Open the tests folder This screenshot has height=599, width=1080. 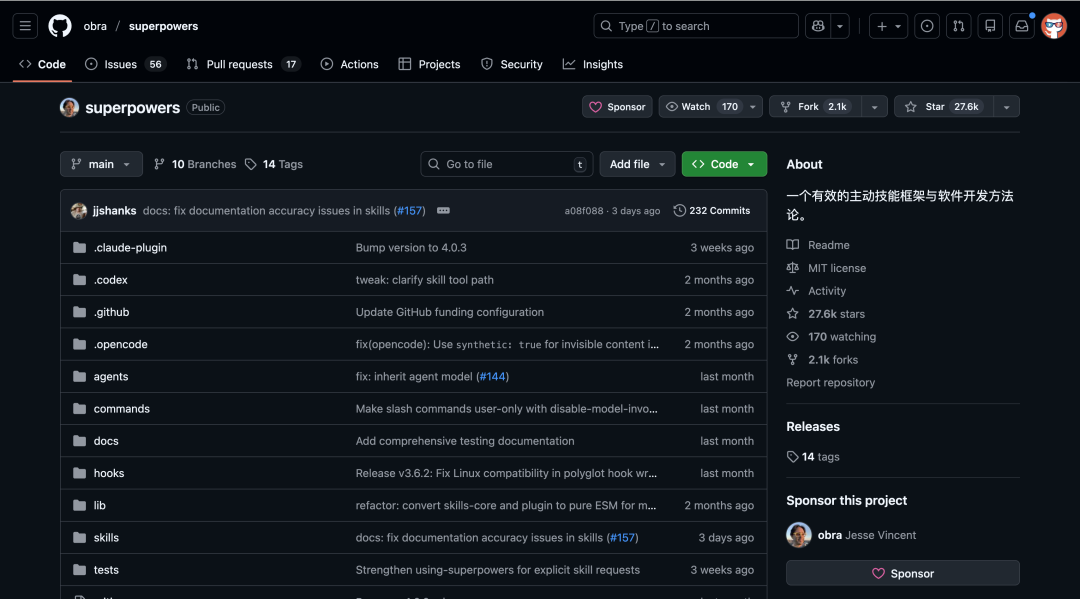point(106,570)
